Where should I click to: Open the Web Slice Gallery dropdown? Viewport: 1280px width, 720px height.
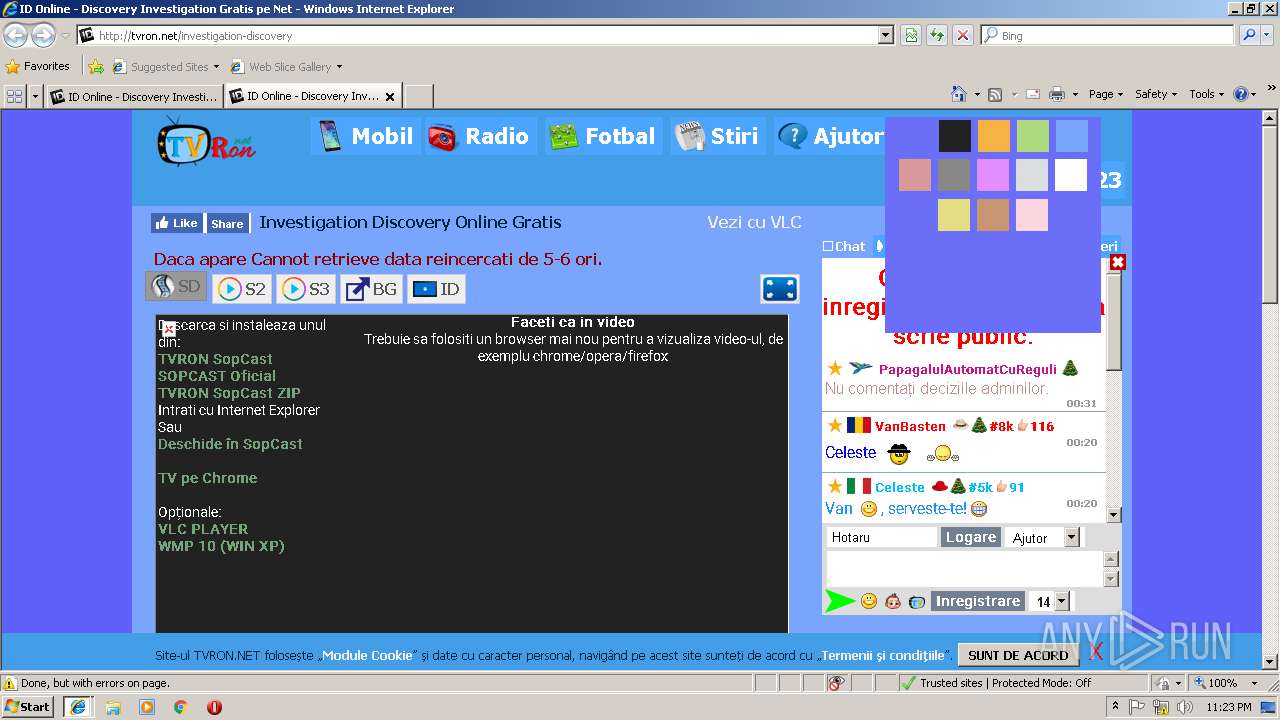pyautogui.click(x=286, y=67)
